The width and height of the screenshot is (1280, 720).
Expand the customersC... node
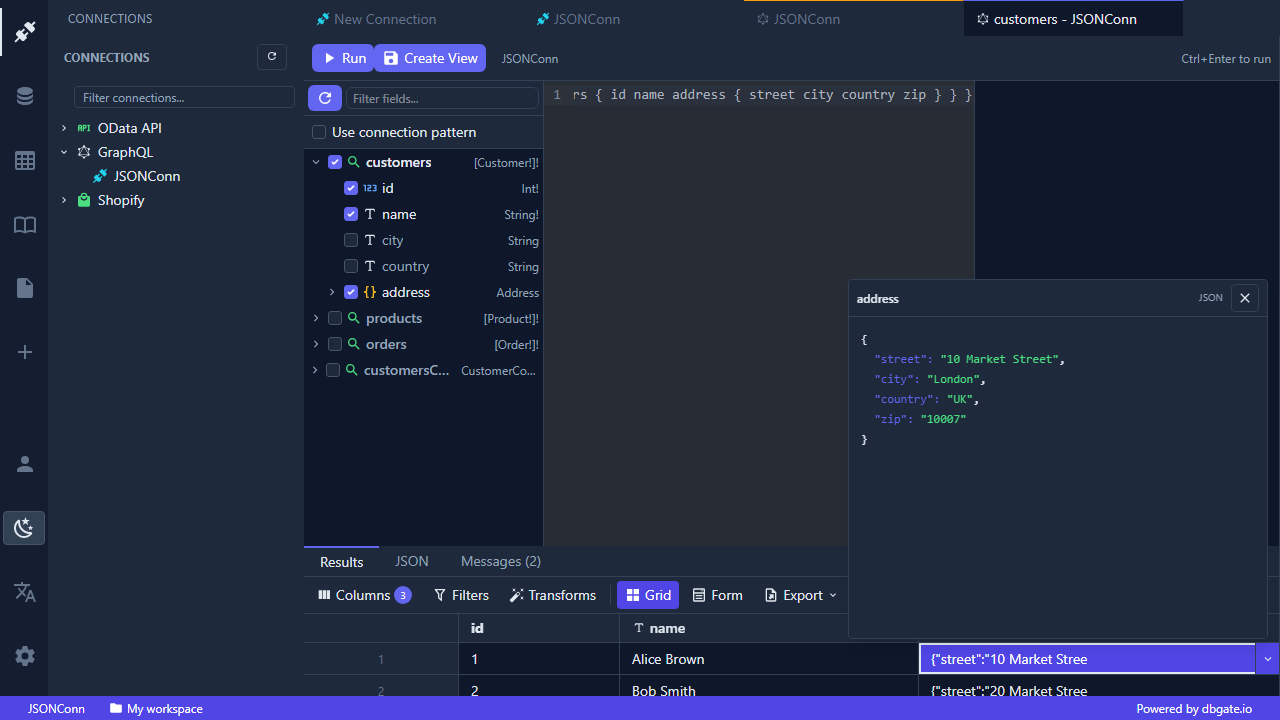click(314, 370)
